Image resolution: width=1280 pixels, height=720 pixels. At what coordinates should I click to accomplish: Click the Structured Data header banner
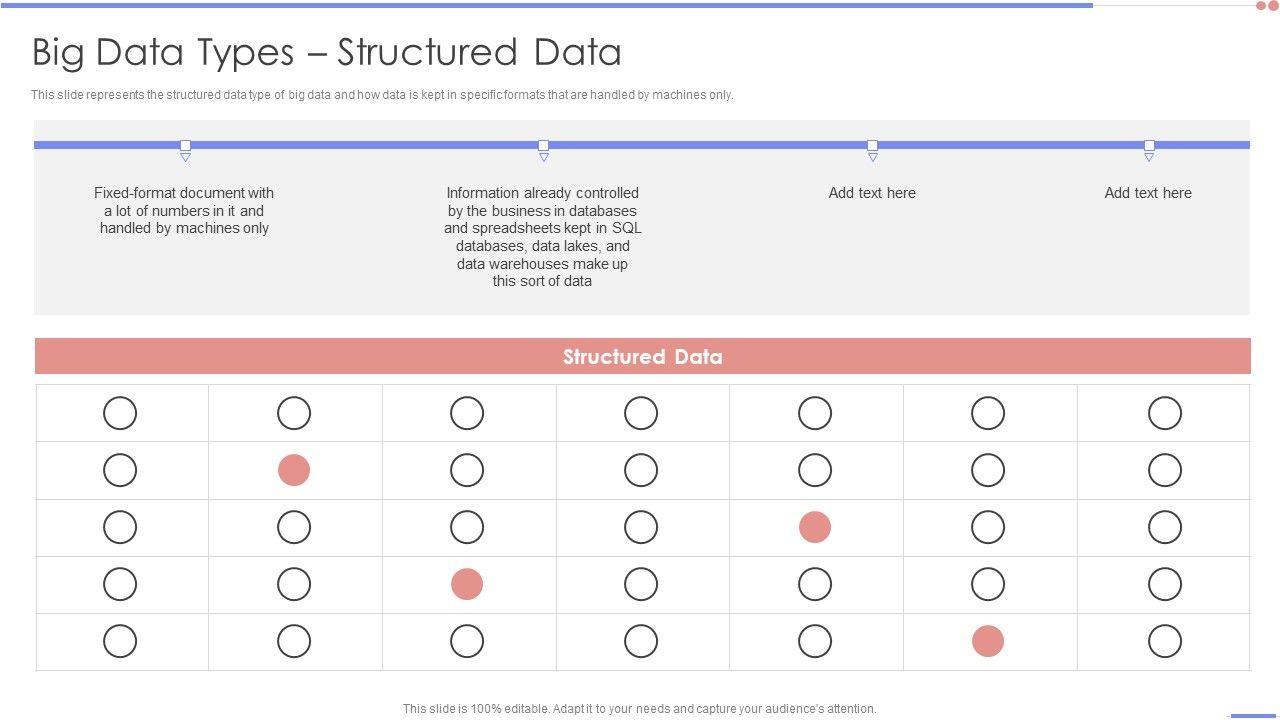(642, 357)
